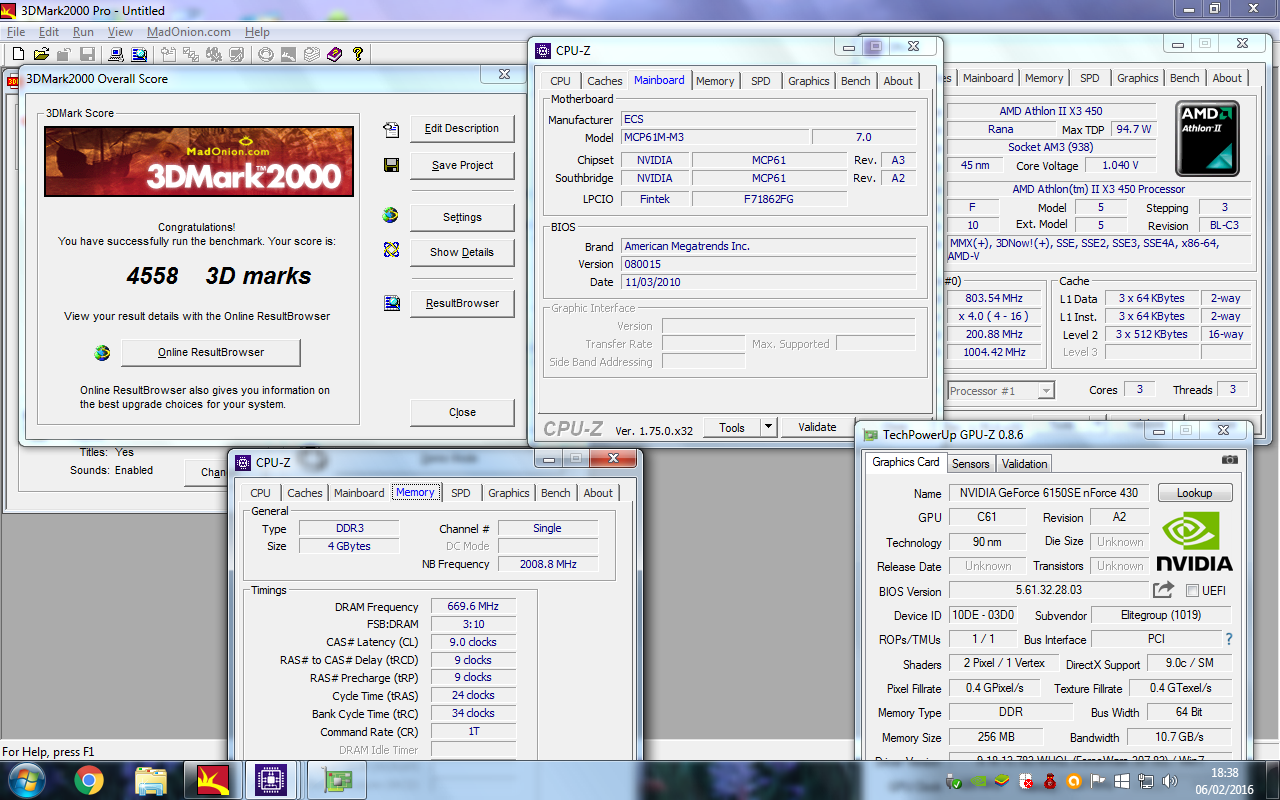Open the File menu
Image resolution: width=1280 pixels, height=800 pixels.
[x=15, y=32]
